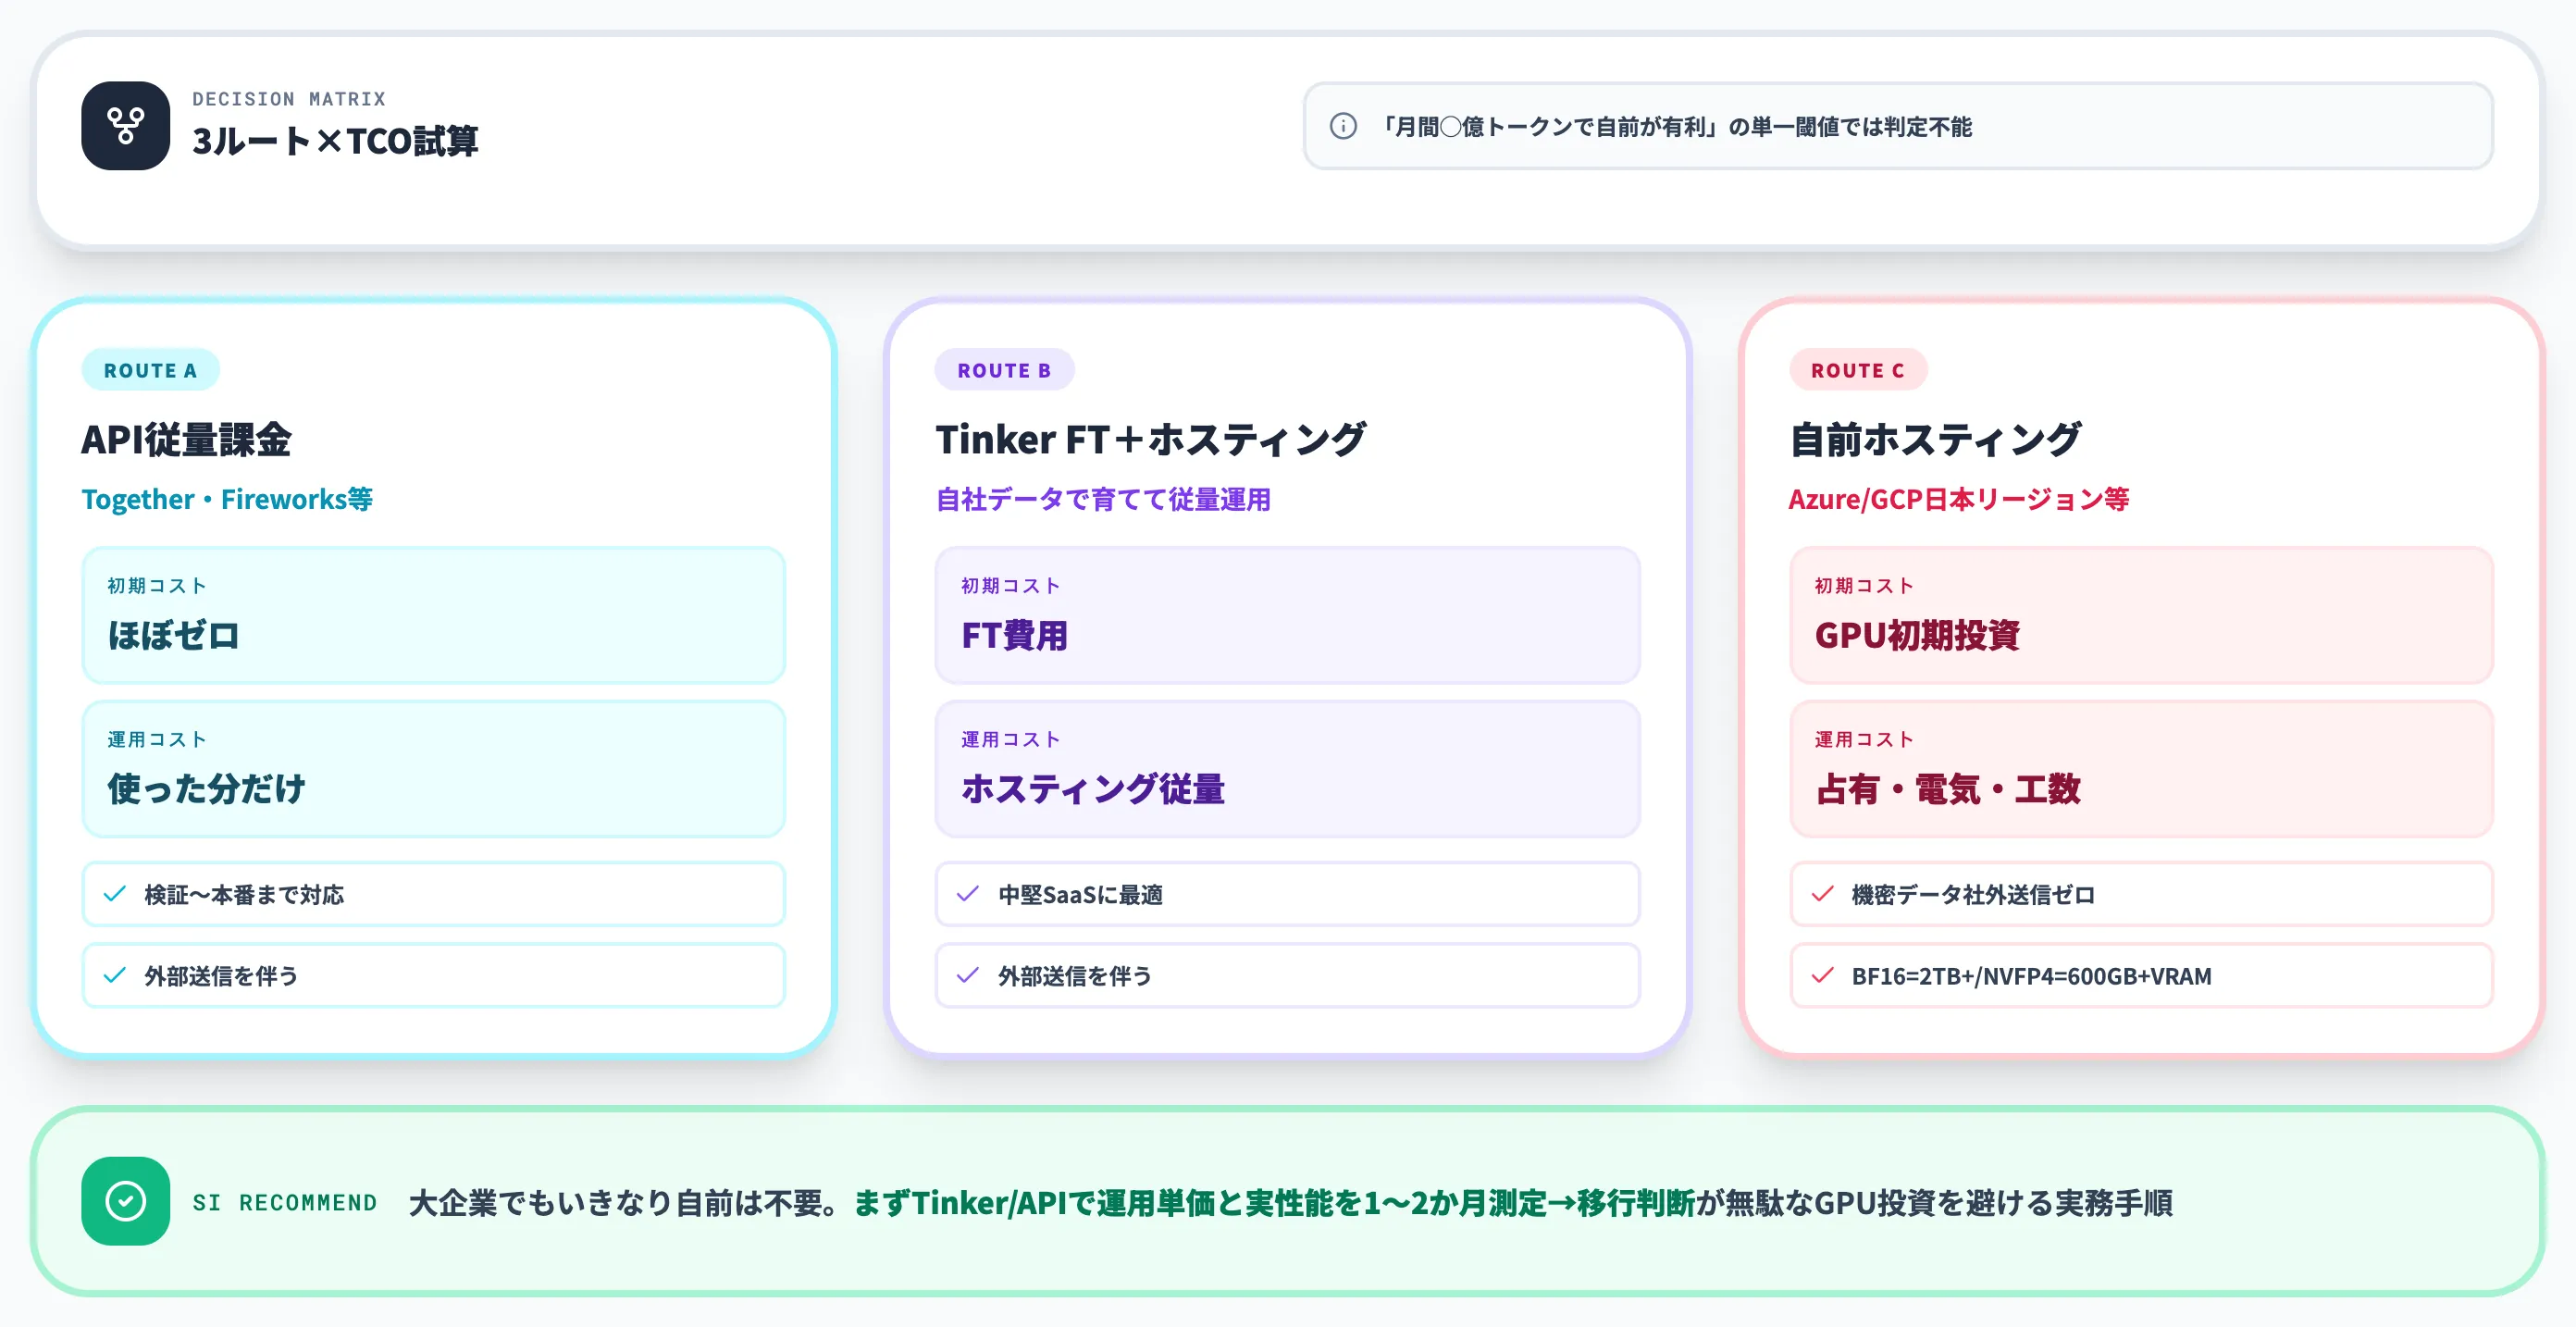Click 運用コスト label in Route B card
2576x1327 pixels.
point(1010,740)
